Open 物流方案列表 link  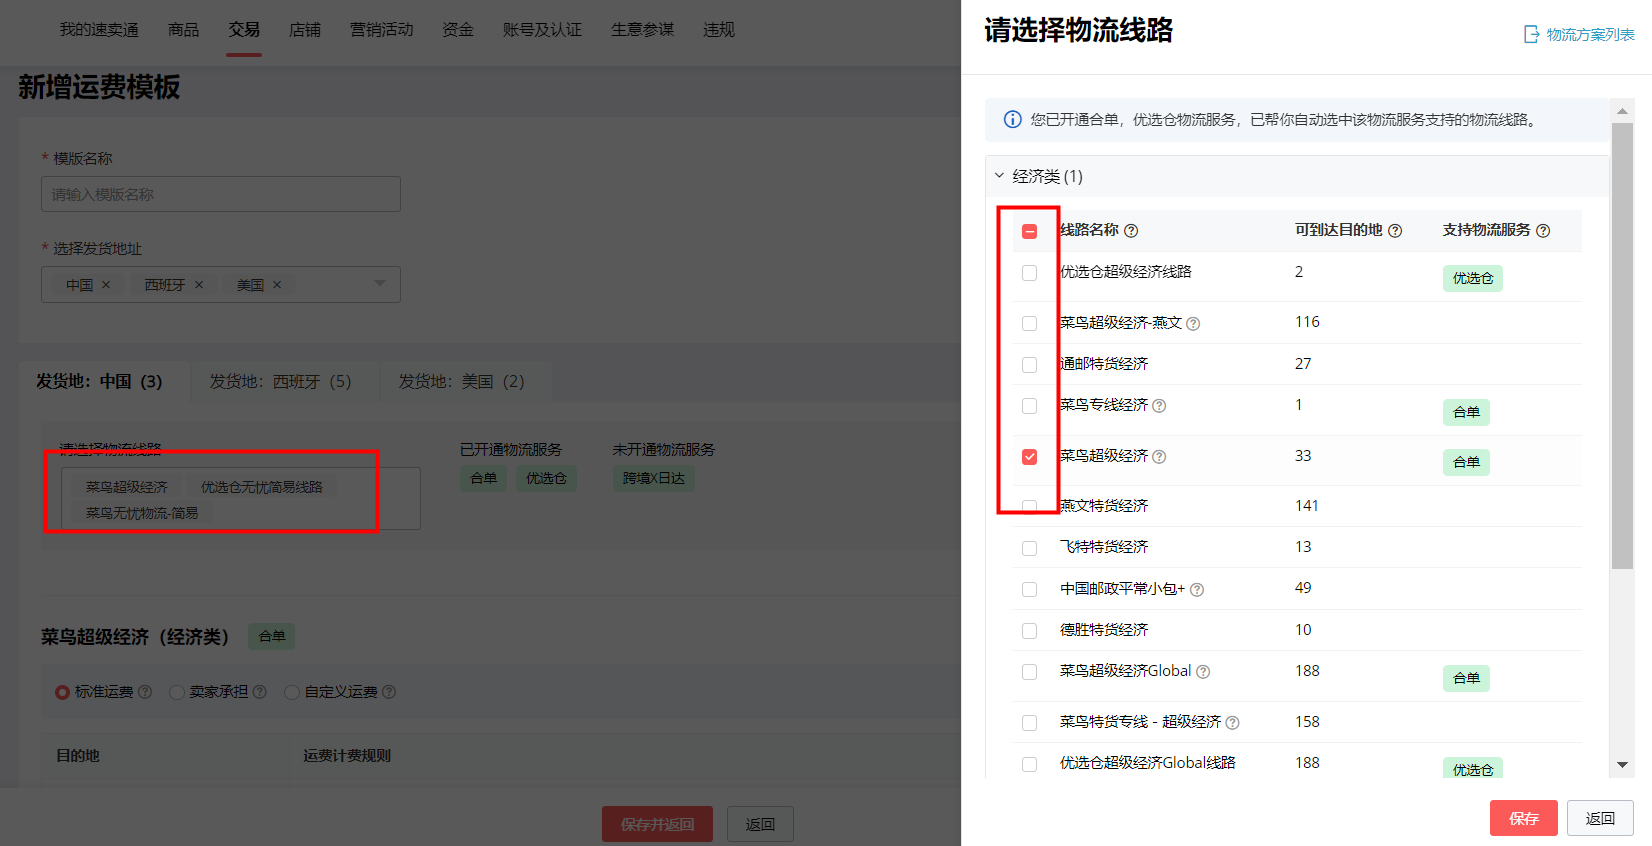coord(1590,35)
